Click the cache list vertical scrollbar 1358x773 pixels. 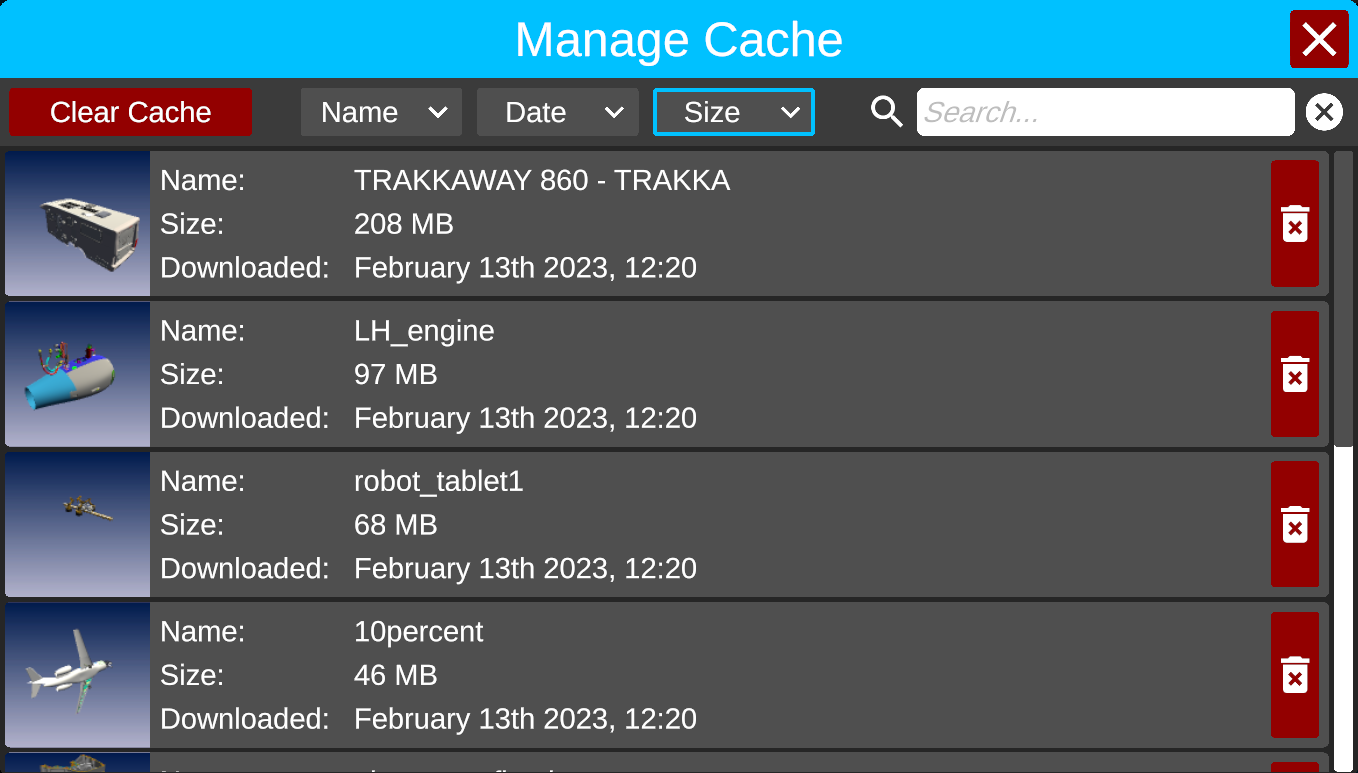pyautogui.click(x=1343, y=300)
